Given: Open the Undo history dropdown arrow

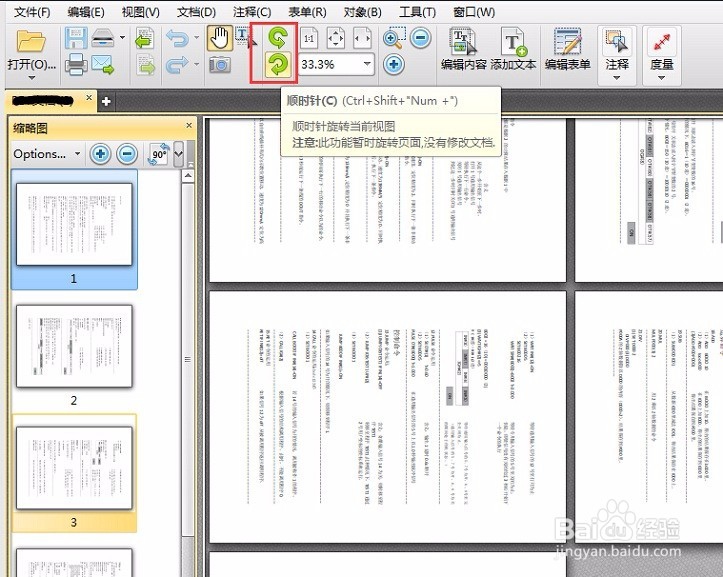Looking at the screenshot, I should click(x=197, y=37).
